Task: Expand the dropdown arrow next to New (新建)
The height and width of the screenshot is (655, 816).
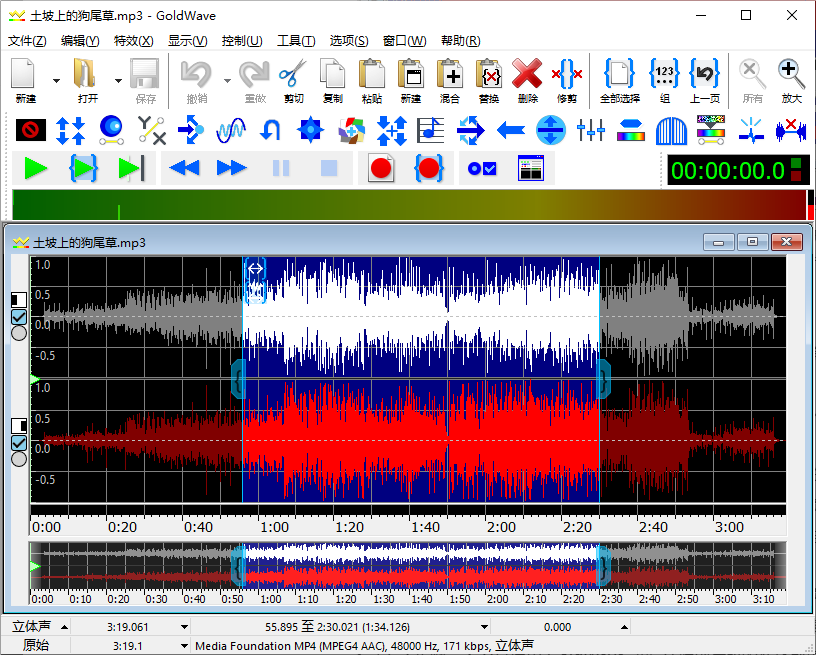Action: click(56, 81)
